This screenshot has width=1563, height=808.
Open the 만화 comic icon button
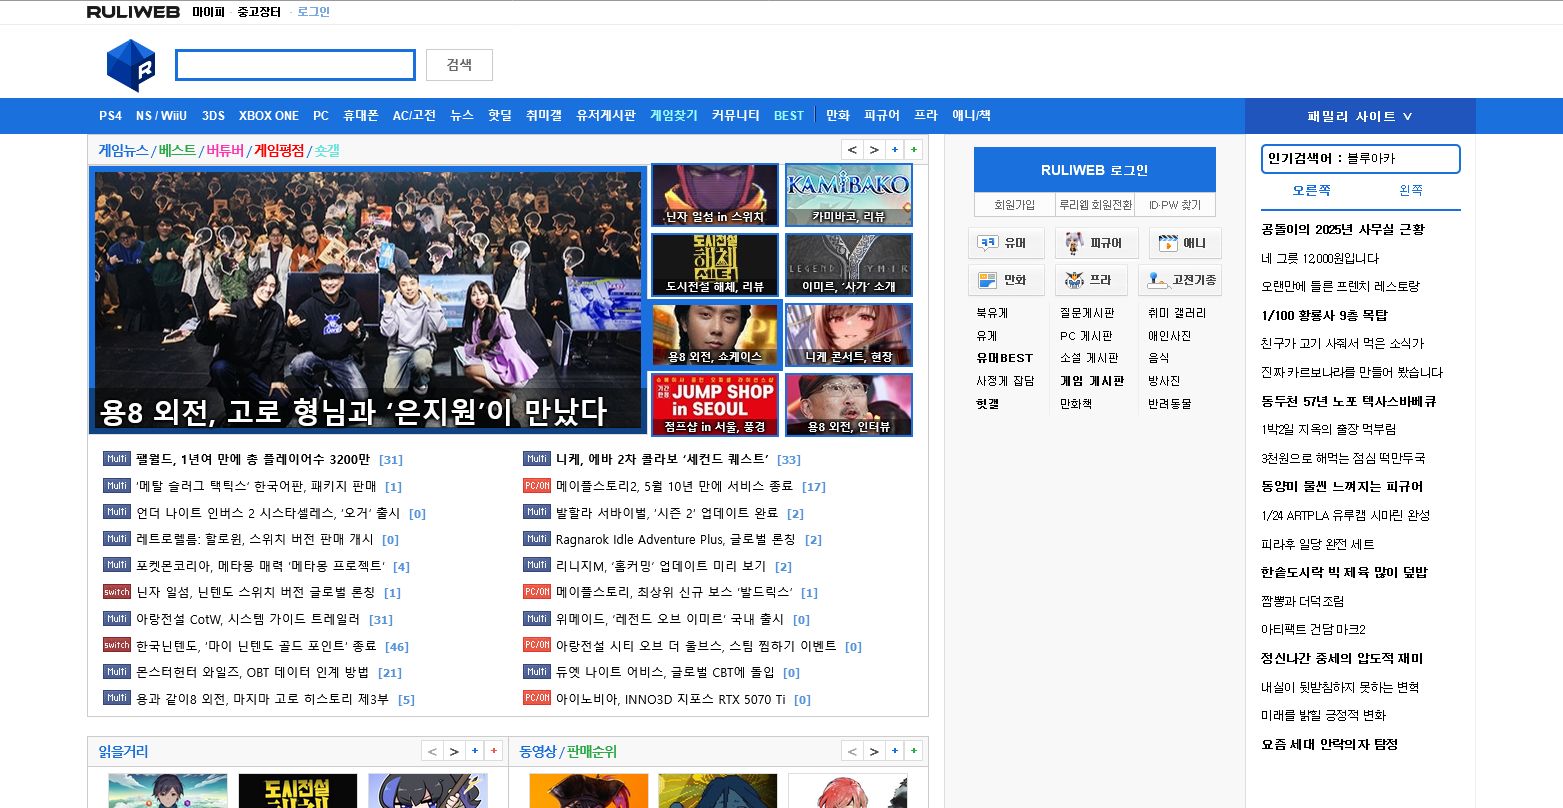pyautogui.click(x=1006, y=280)
